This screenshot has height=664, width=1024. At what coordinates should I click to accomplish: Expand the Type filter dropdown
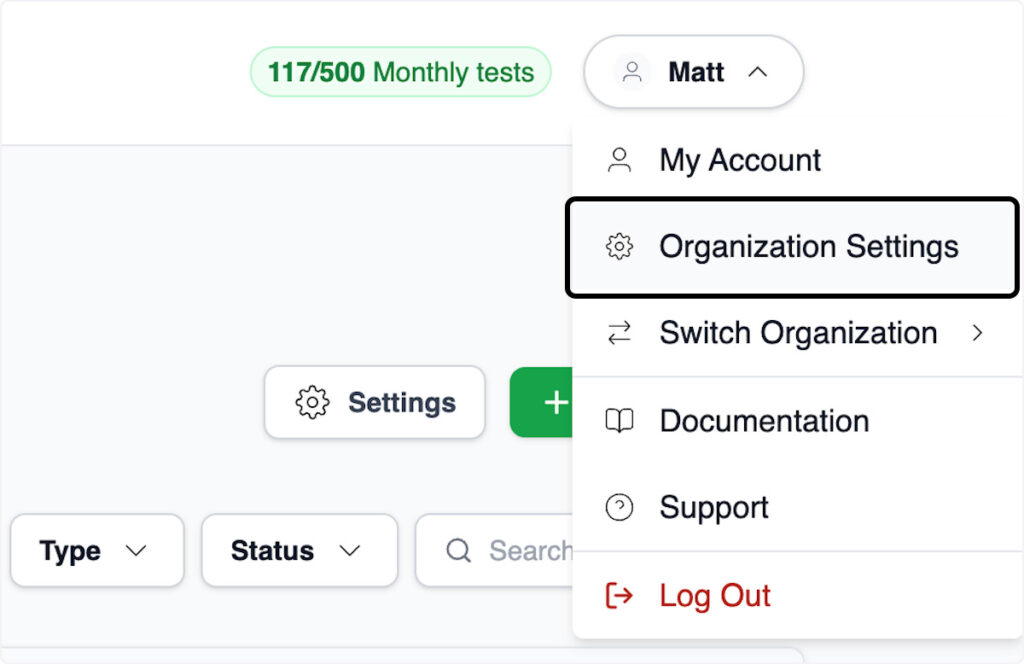(97, 551)
